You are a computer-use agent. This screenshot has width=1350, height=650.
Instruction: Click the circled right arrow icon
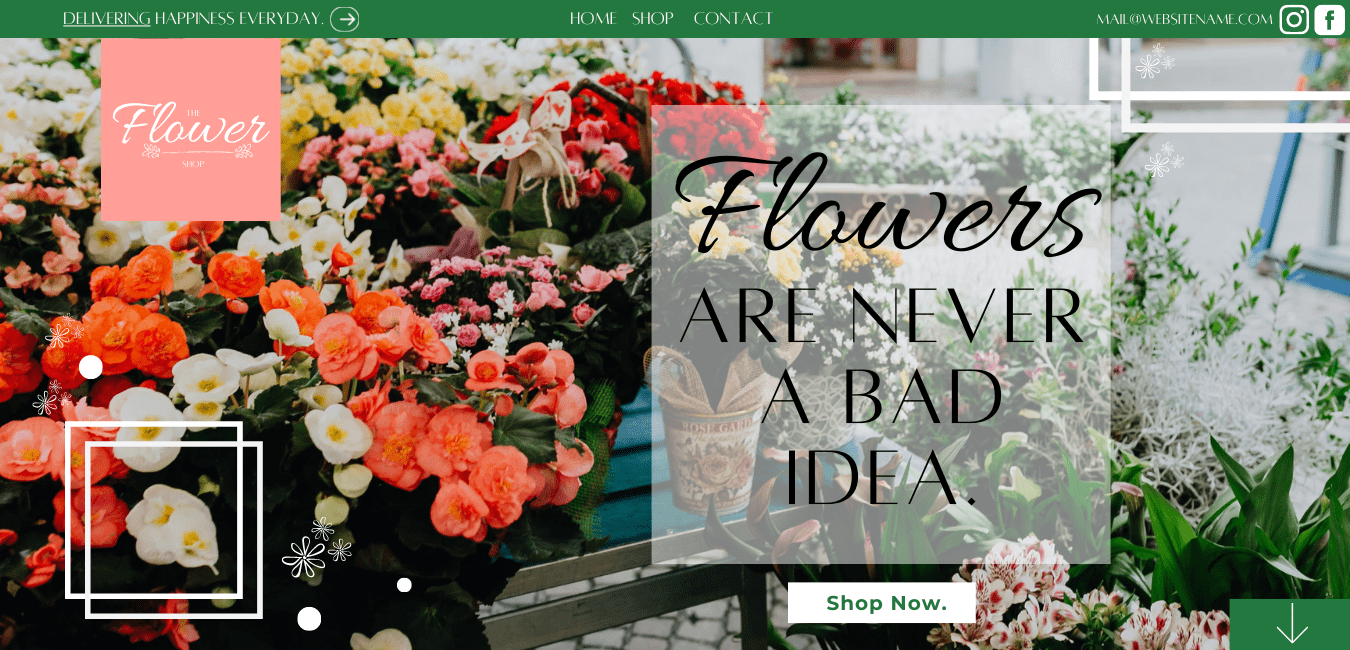click(344, 19)
